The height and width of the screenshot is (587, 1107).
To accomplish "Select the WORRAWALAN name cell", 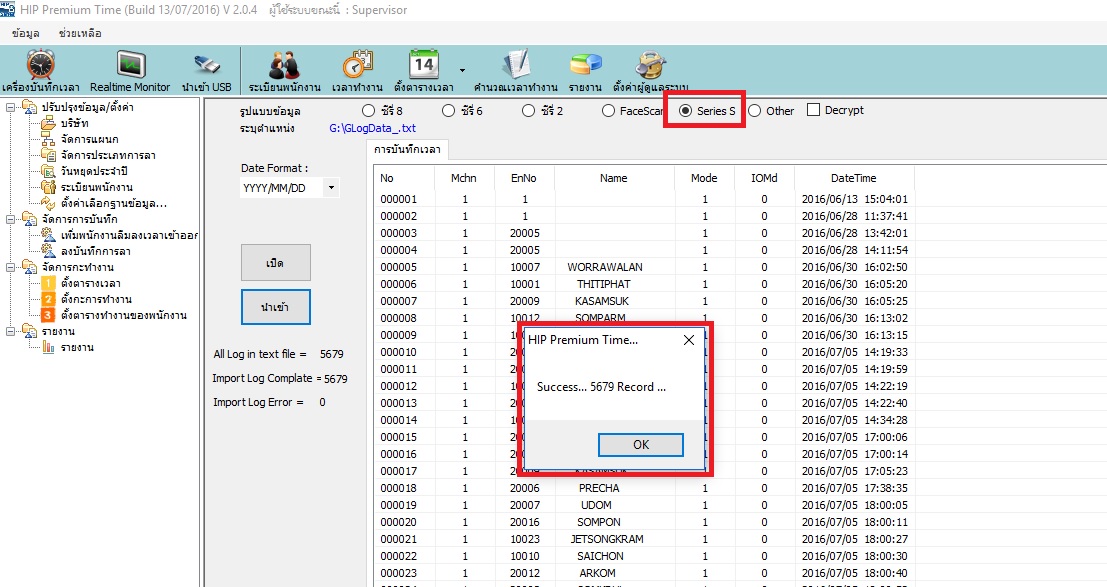I will coord(605,267).
